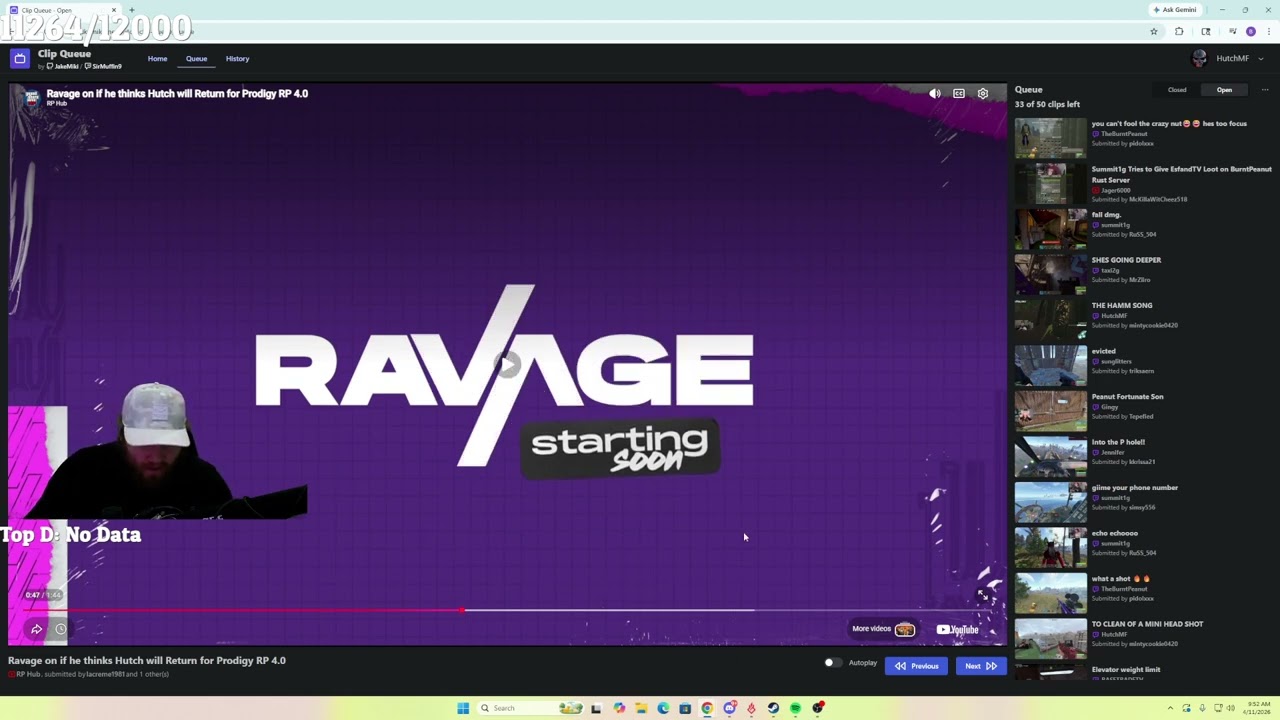The height and width of the screenshot is (720, 1280).
Task: Click the More videos button
Action: point(883,629)
